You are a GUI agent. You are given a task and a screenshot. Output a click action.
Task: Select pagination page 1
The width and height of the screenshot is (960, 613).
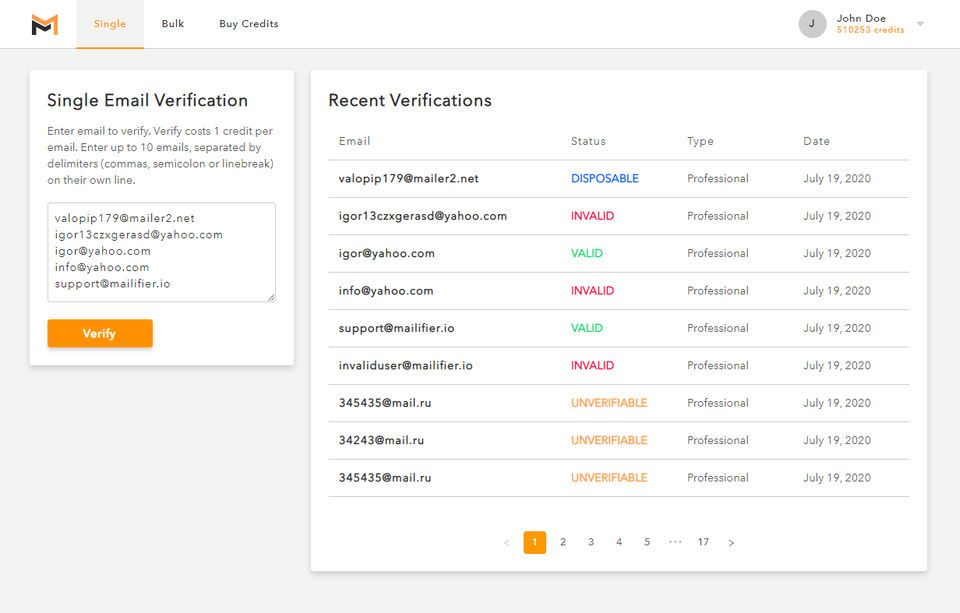(534, 542)
